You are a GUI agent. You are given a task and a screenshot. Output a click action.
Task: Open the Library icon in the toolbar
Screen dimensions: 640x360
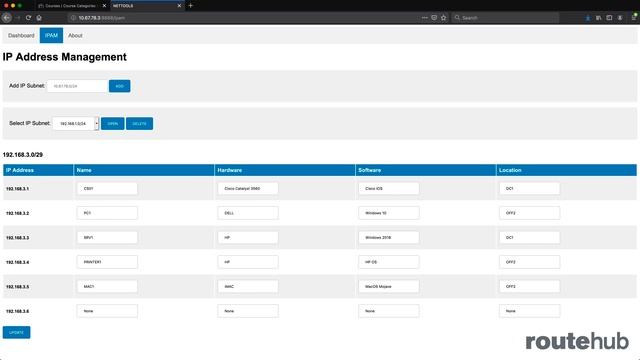(x=598, y=18)
